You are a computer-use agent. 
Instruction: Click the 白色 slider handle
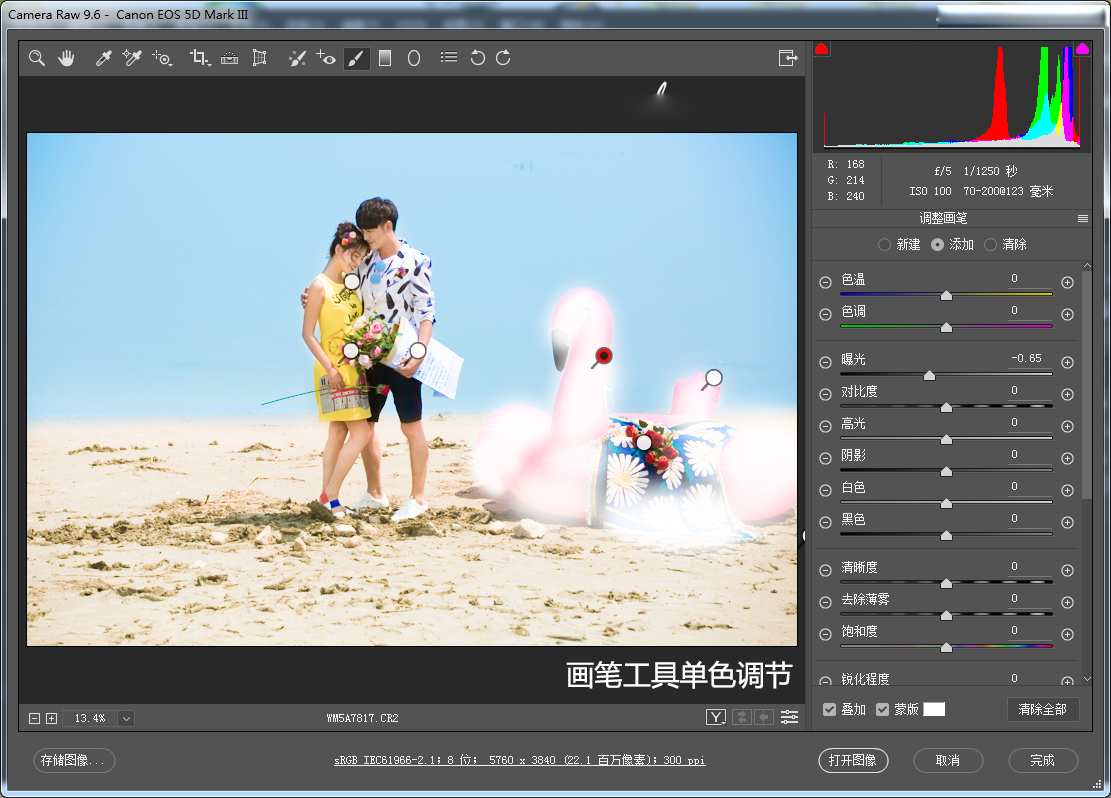pyautogui.click(x=946, y=503)
